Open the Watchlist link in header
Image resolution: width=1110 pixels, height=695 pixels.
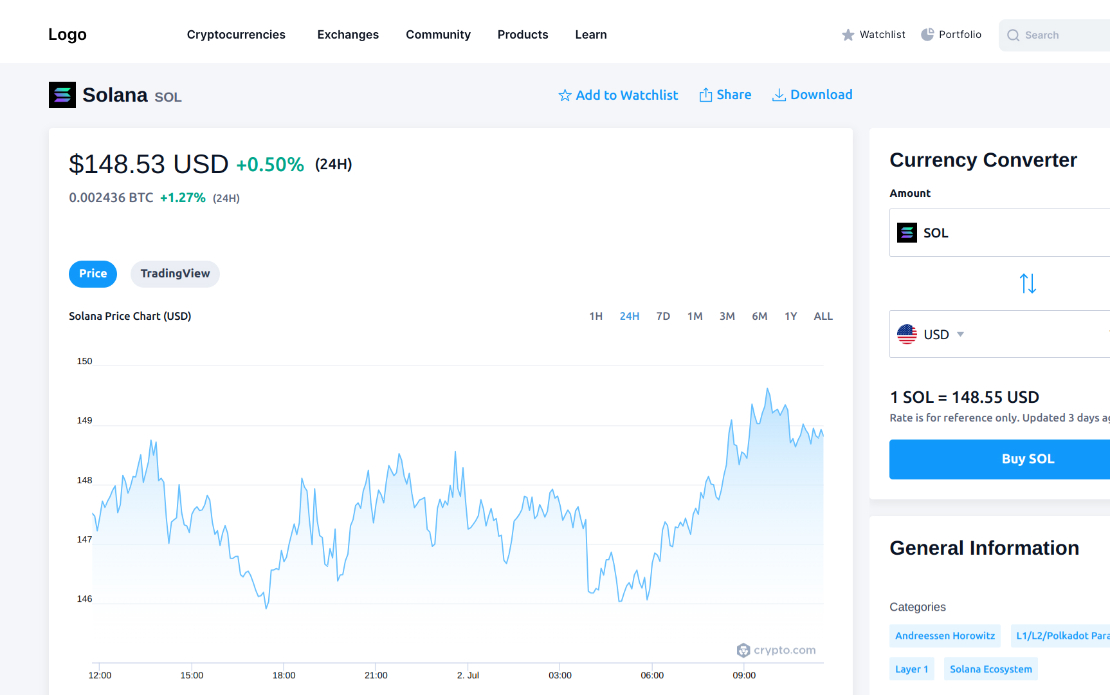(882, 35)
